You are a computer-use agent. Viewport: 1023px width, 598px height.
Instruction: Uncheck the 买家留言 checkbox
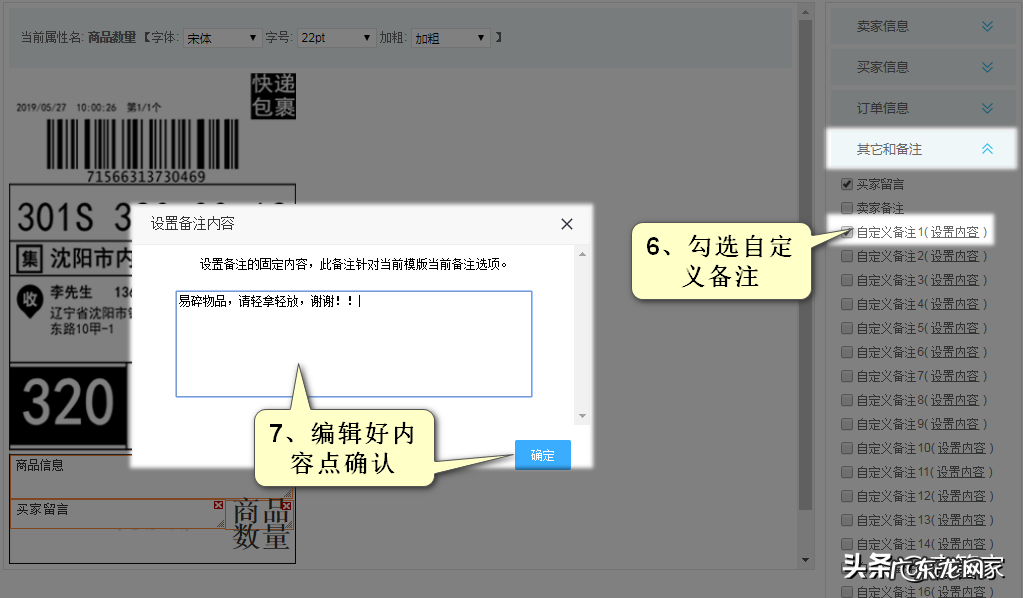point(846,184)
